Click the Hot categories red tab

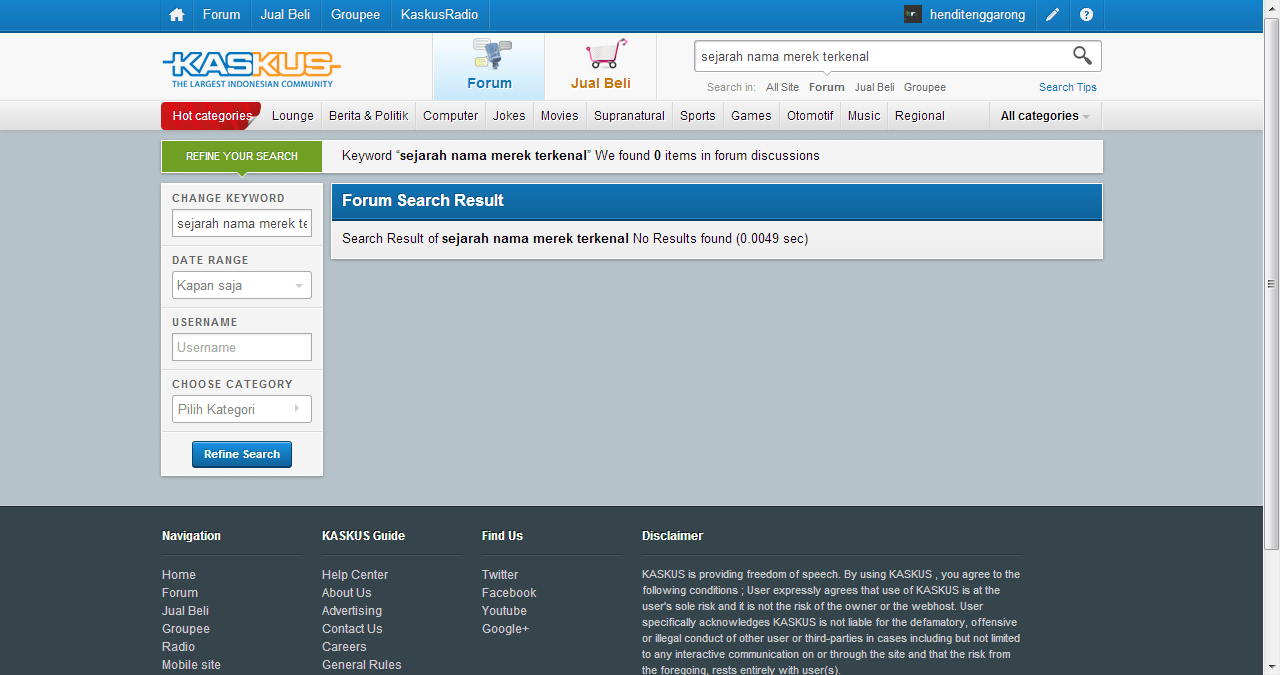211,116
